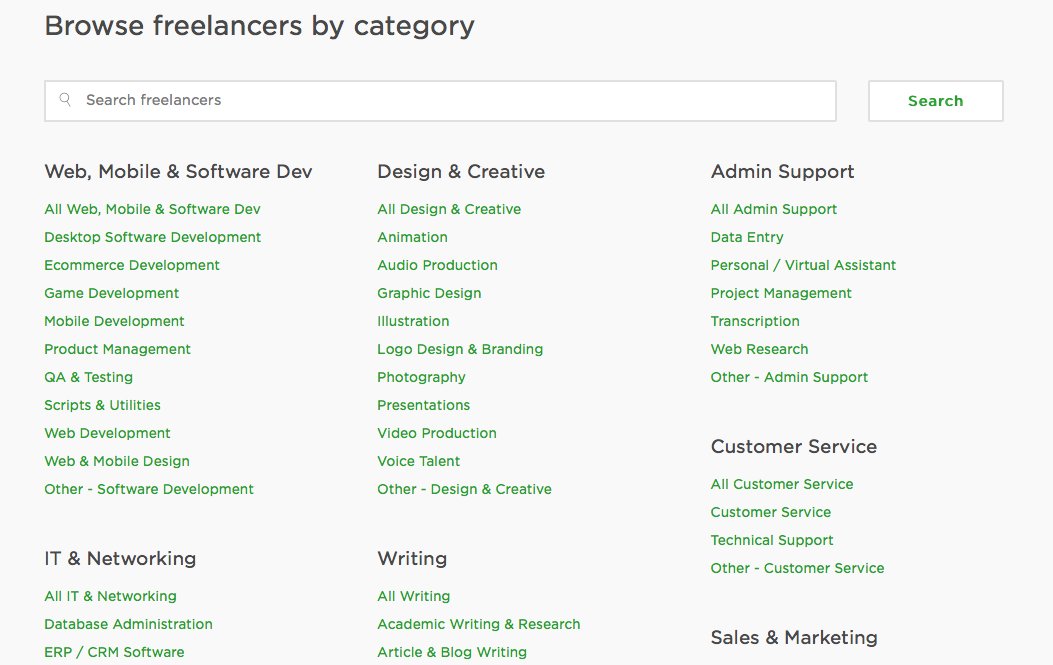1053x665 pixels.
Task: Browse Technical Support freelancers
Action: (772, 540)
